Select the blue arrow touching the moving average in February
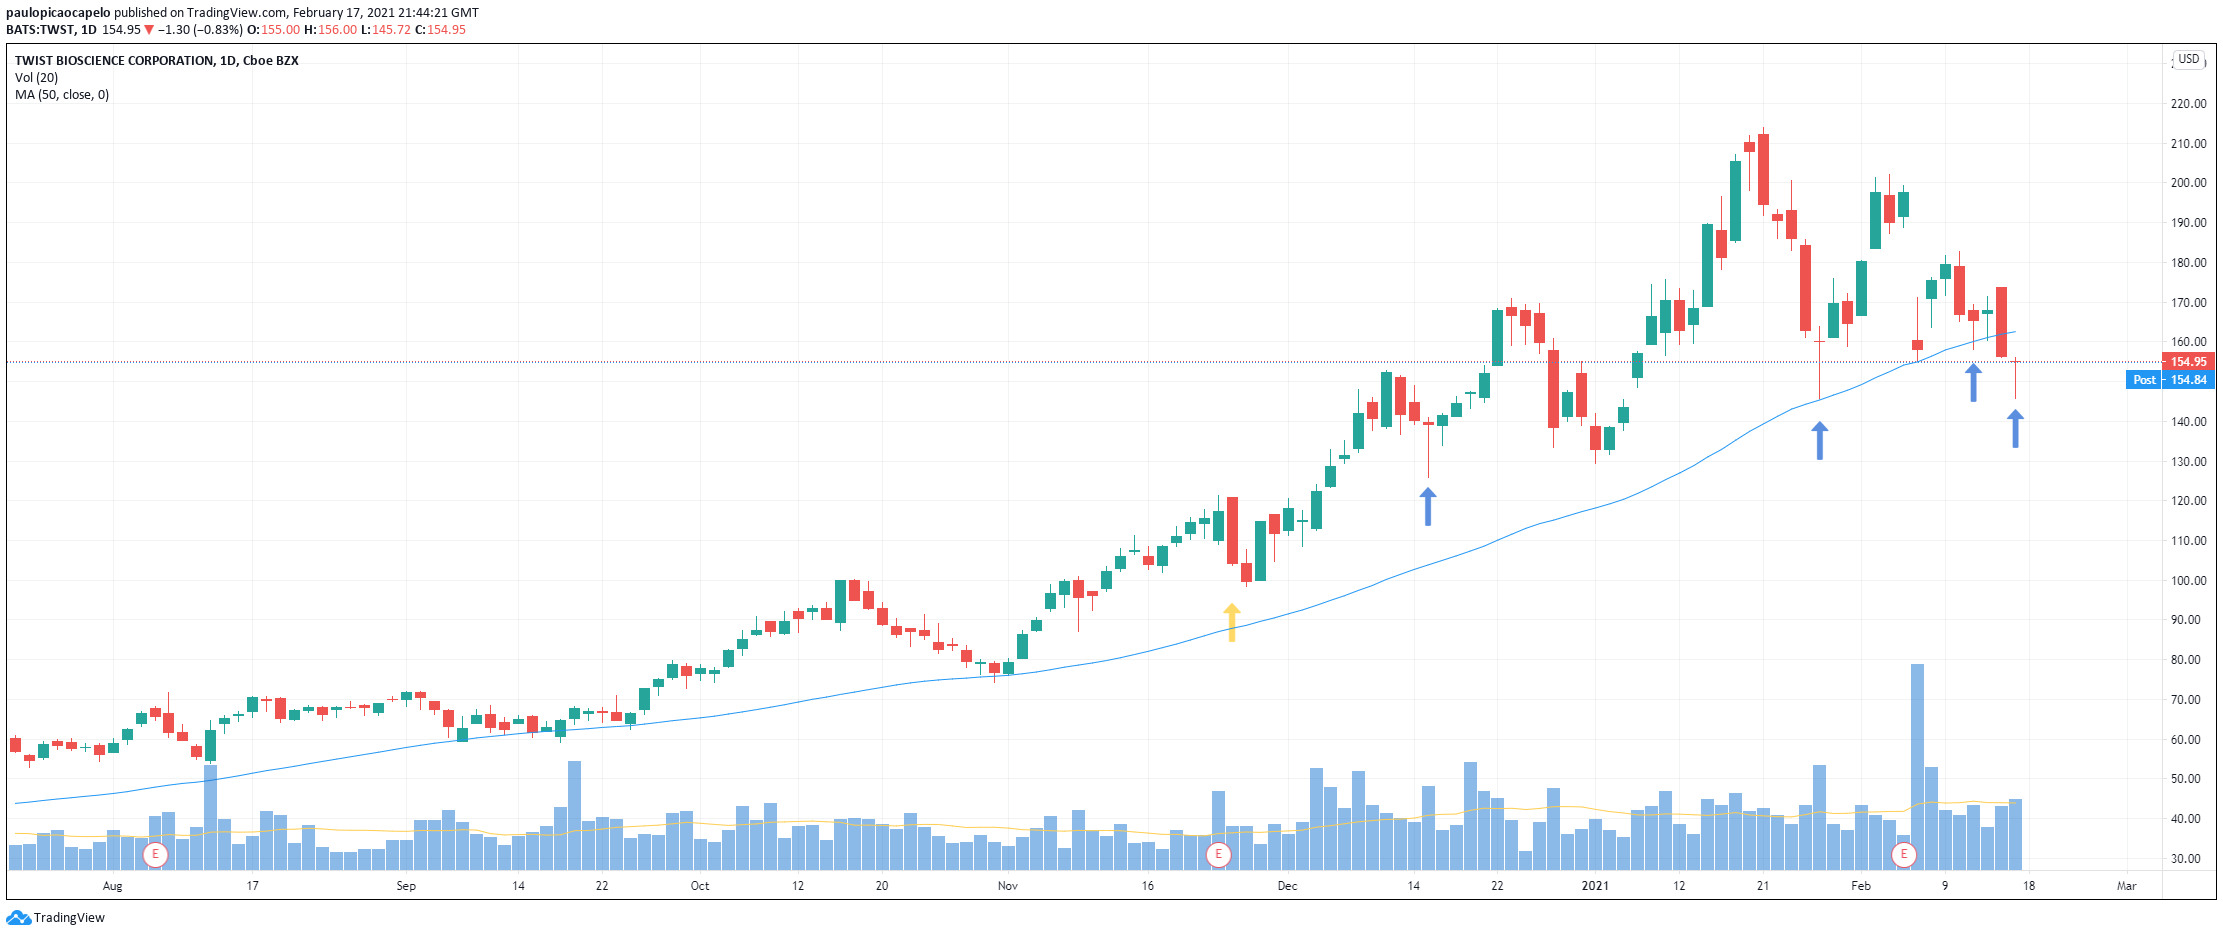This screenshot has height=936, width=2223. pos(1973,382)
